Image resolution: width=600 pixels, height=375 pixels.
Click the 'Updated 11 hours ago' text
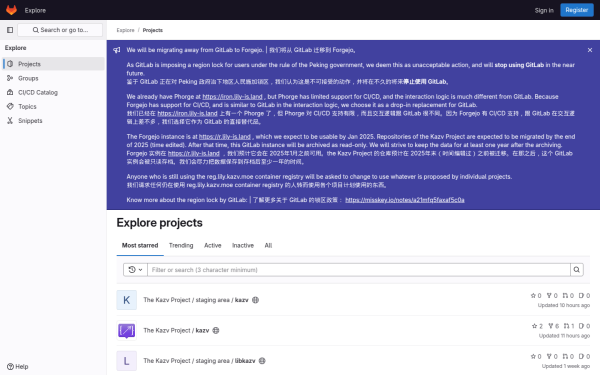tap(564, 336)
